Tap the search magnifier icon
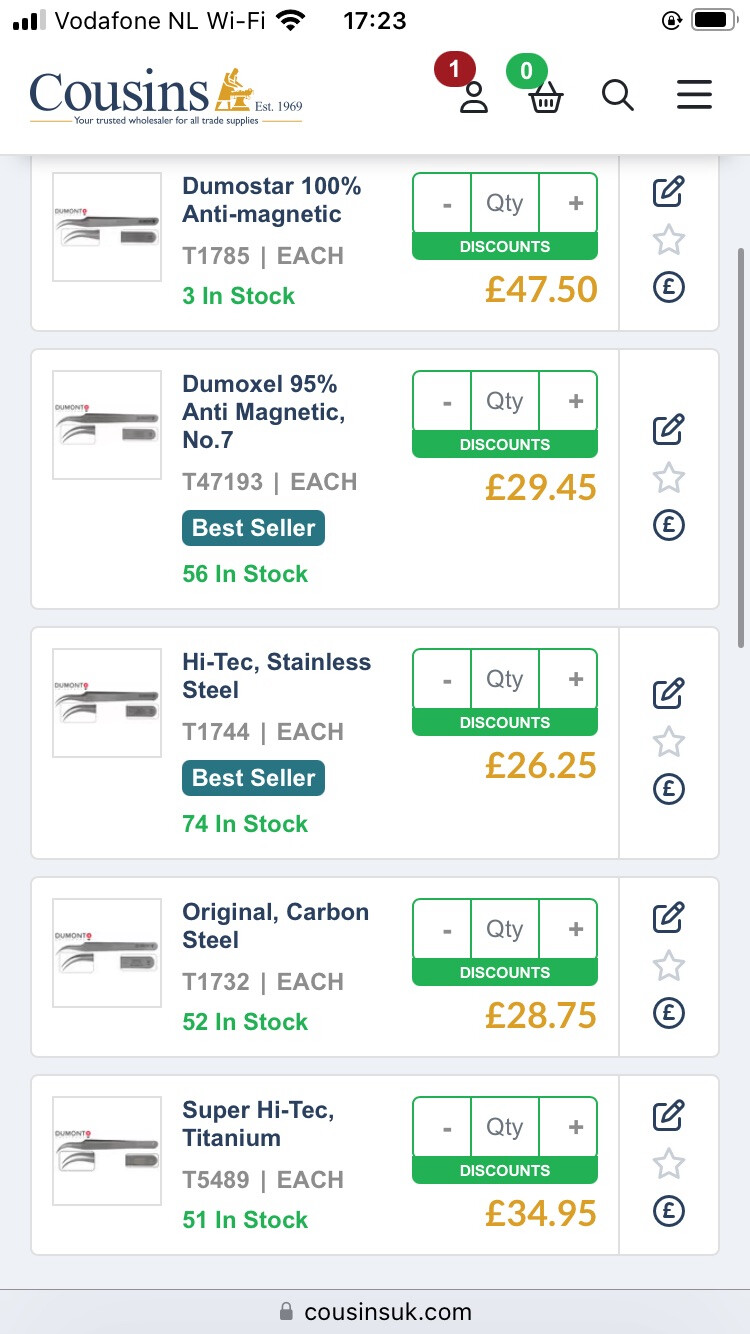750x1334 pixels. (x=618, y=96)
